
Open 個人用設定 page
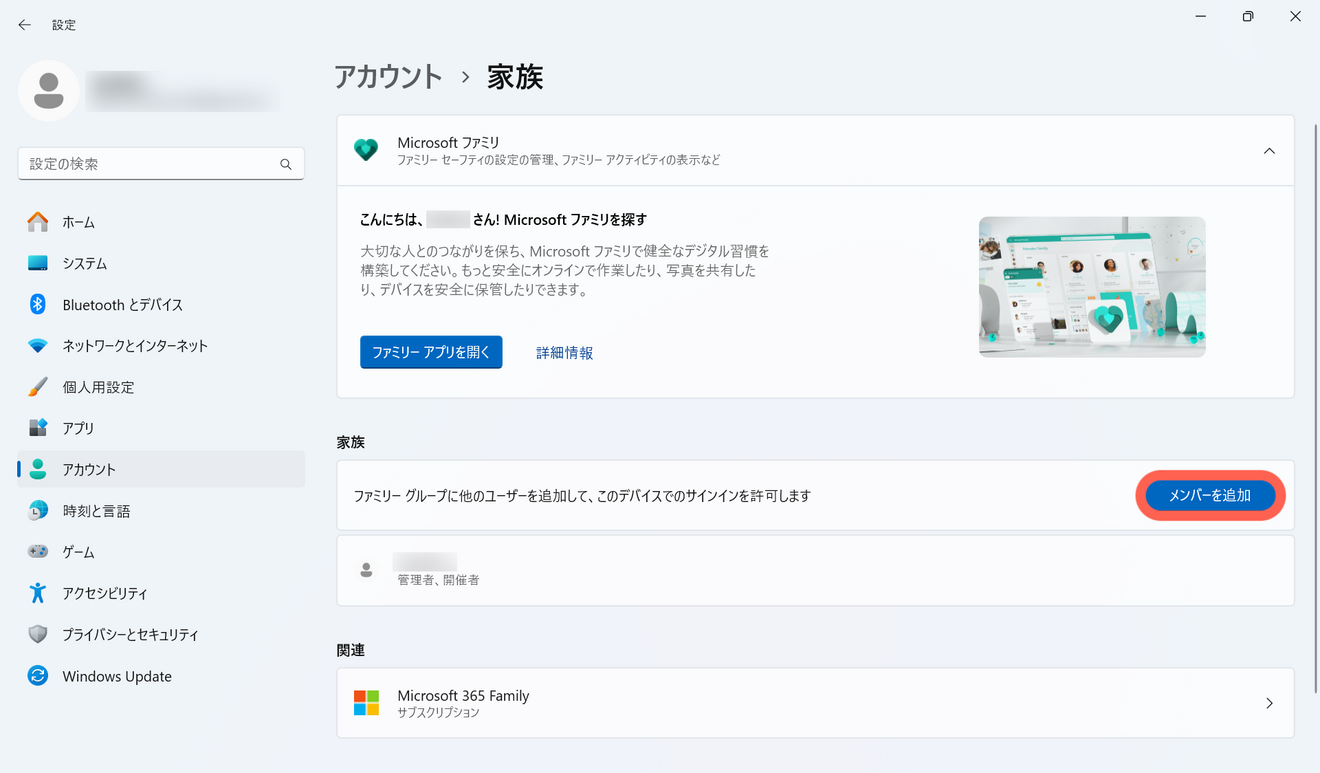[161, 387]
